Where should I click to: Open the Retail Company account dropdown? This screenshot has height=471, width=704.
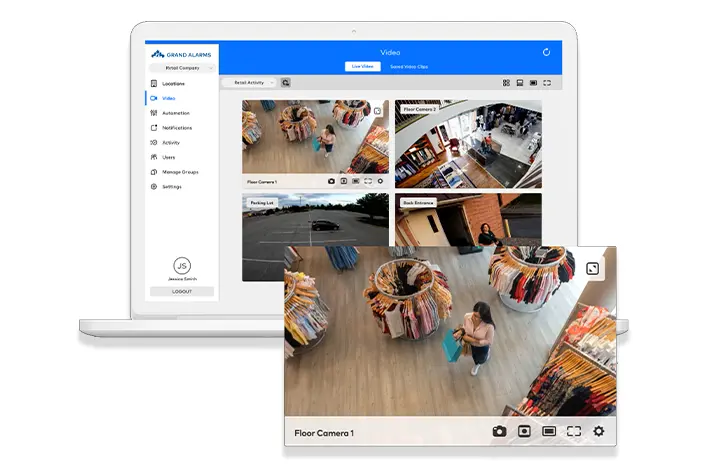(181, 68)
